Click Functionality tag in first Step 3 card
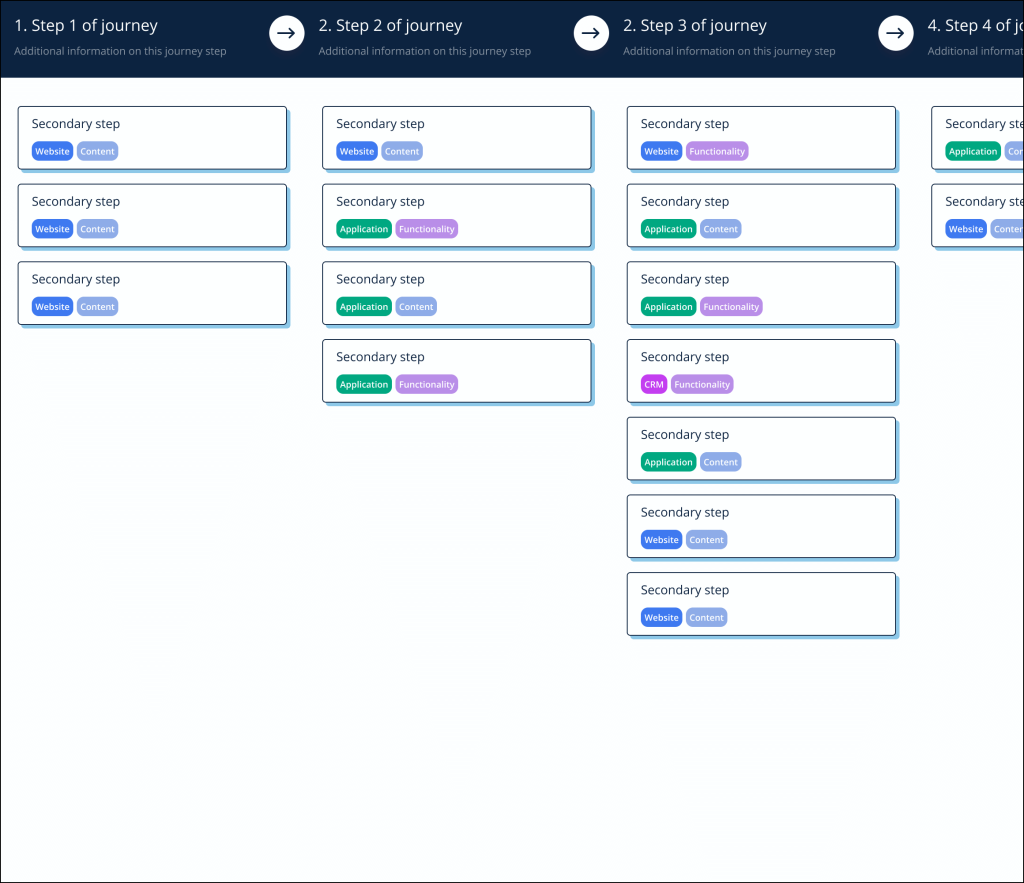Viewport: 1024px width, 883px height. click(717, 152)
